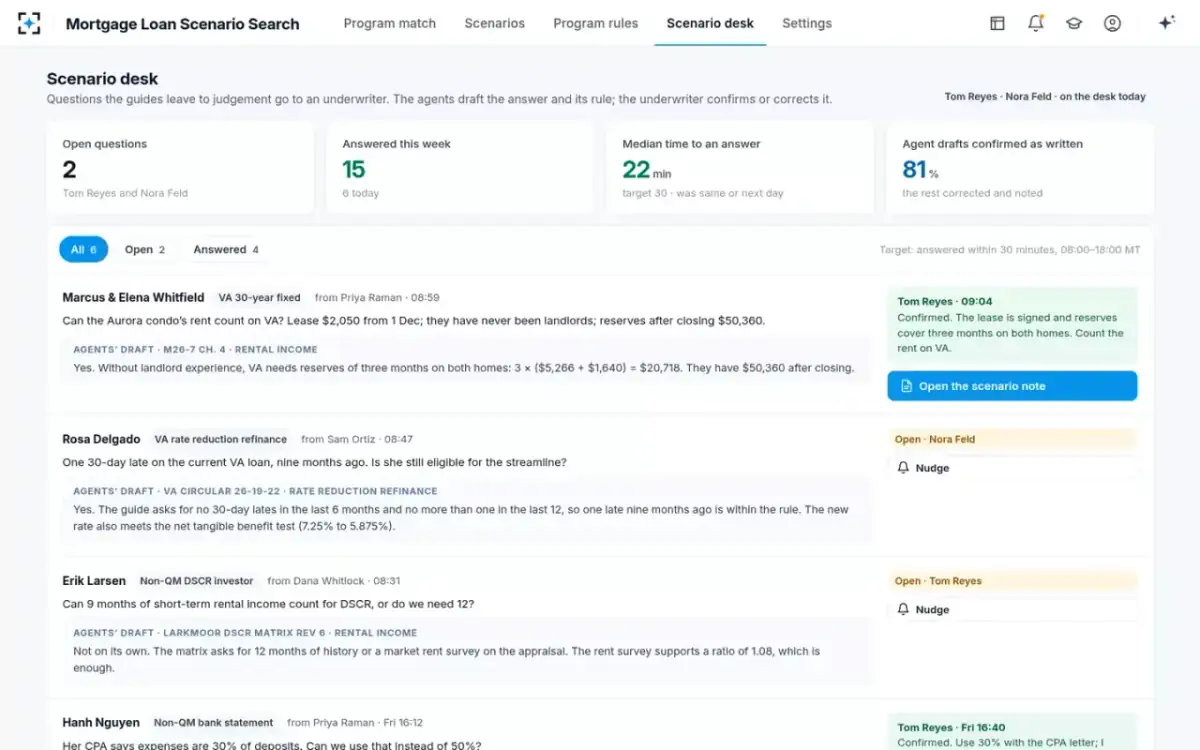
Task: Filter by Open 2 questions
Action: 145,250
